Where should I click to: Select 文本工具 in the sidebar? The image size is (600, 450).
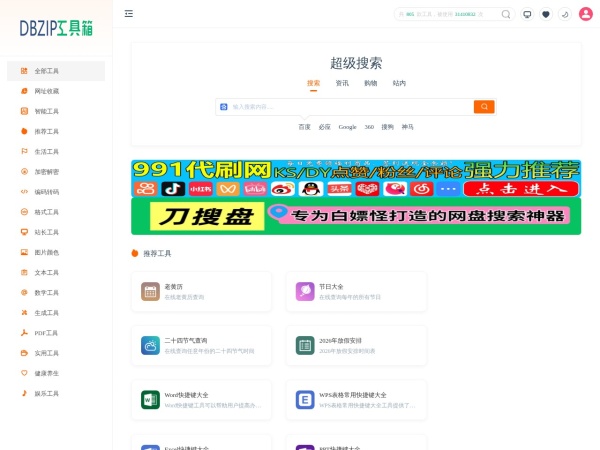click(x=56, y=272)
